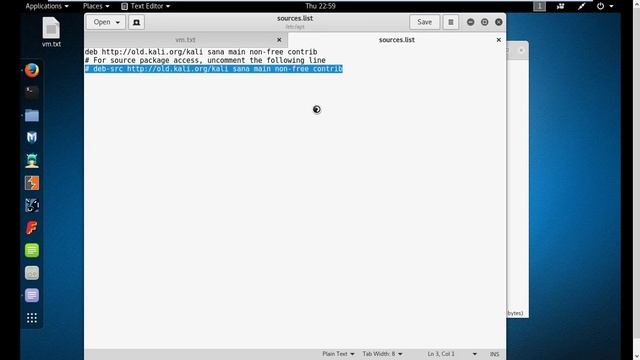The height and width of the screenshot is (360, 640).
Task: Create new document in text editor
Action: (136, 22)
